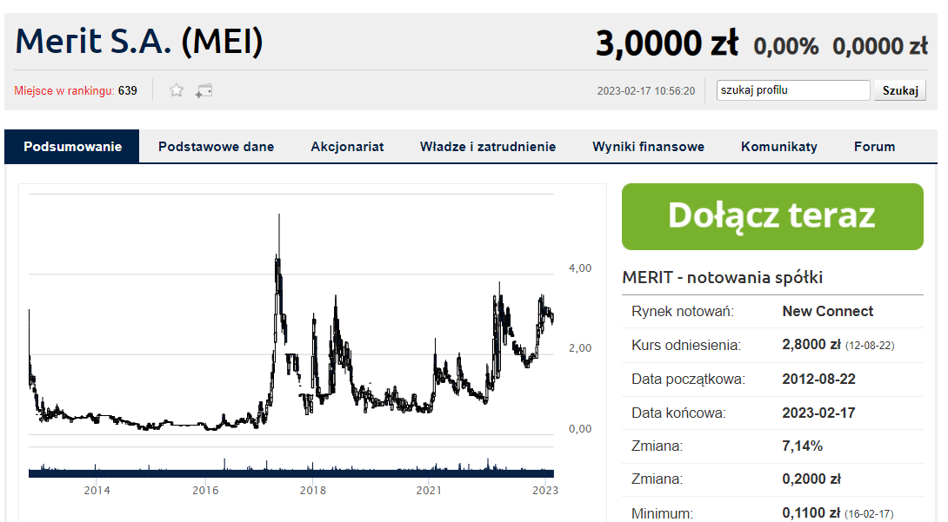The height and width of the screenshot is (522, 948).
Task: Click the green Dołącz teraz button
Action: pyautogui.click(x=772, y=217)
